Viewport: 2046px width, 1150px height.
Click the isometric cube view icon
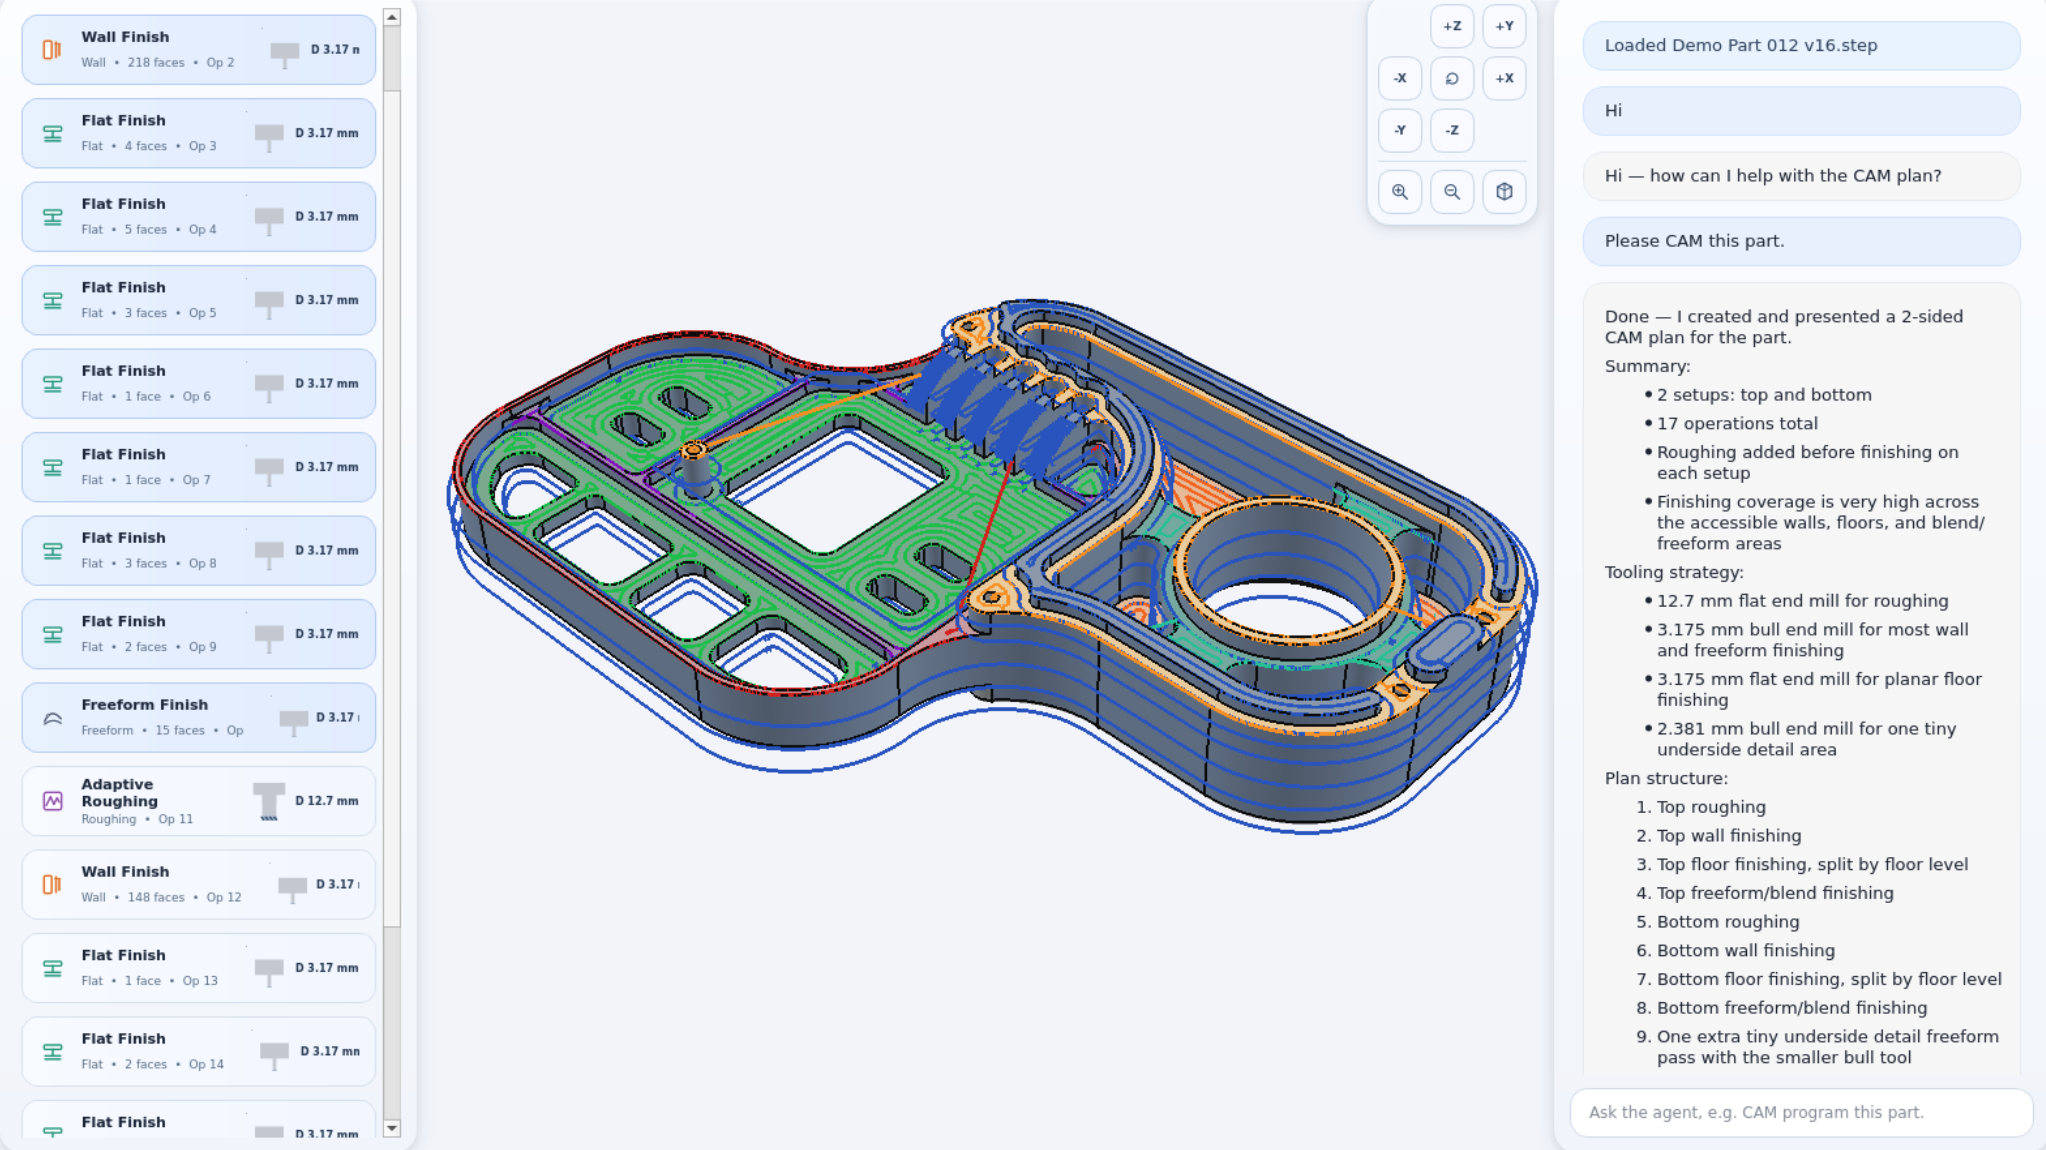coord(1504,192)
